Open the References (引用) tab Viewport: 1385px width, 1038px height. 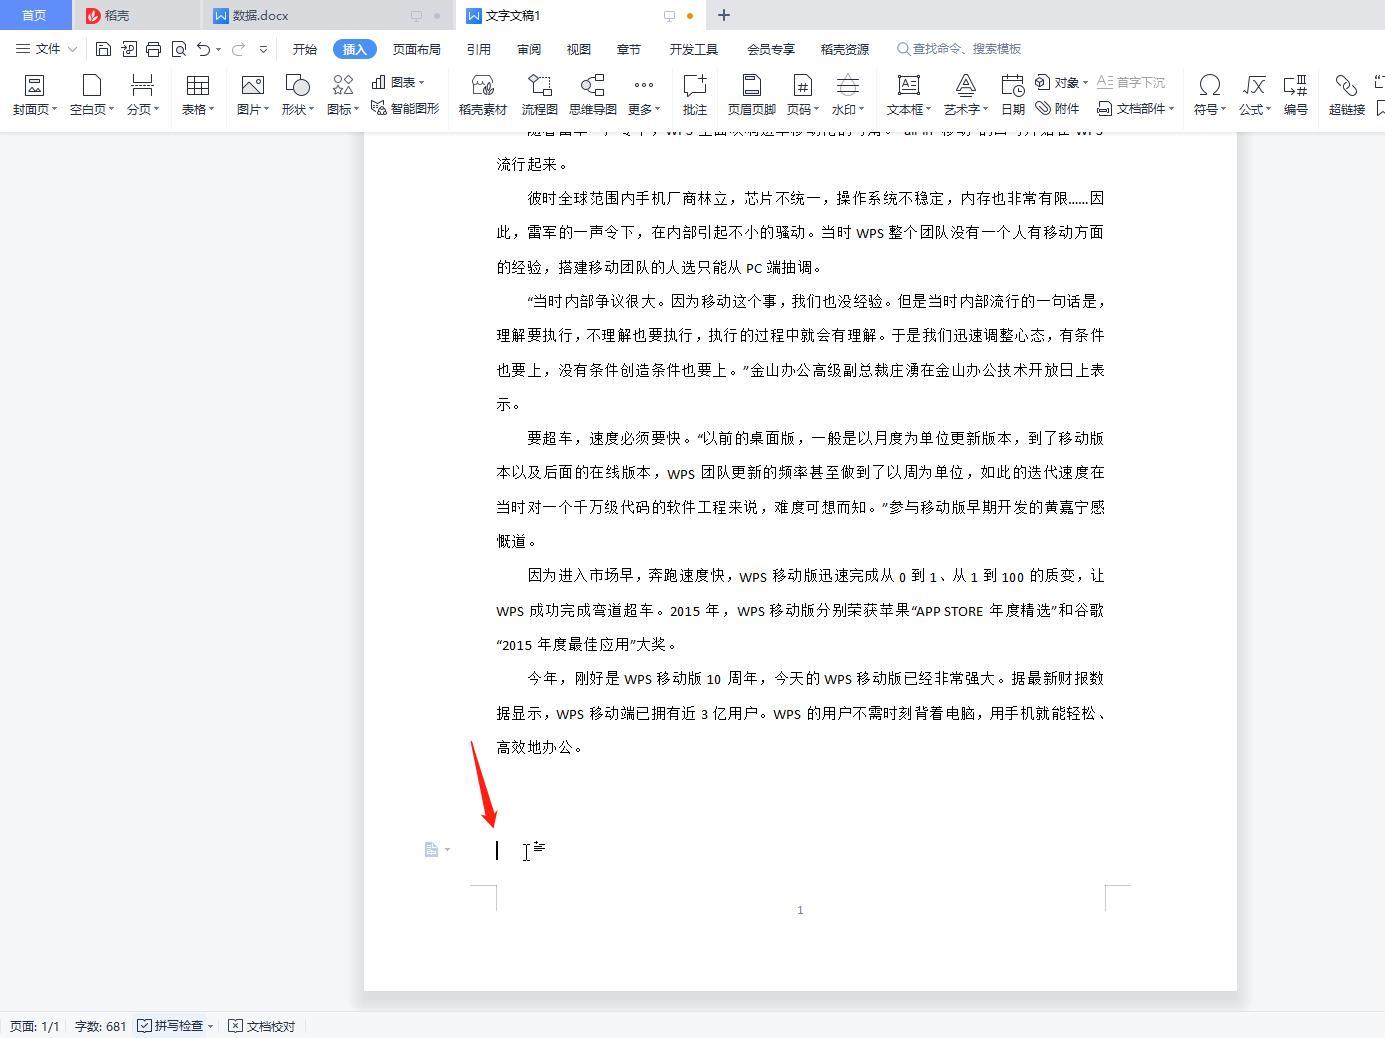[x=478, y=49]
